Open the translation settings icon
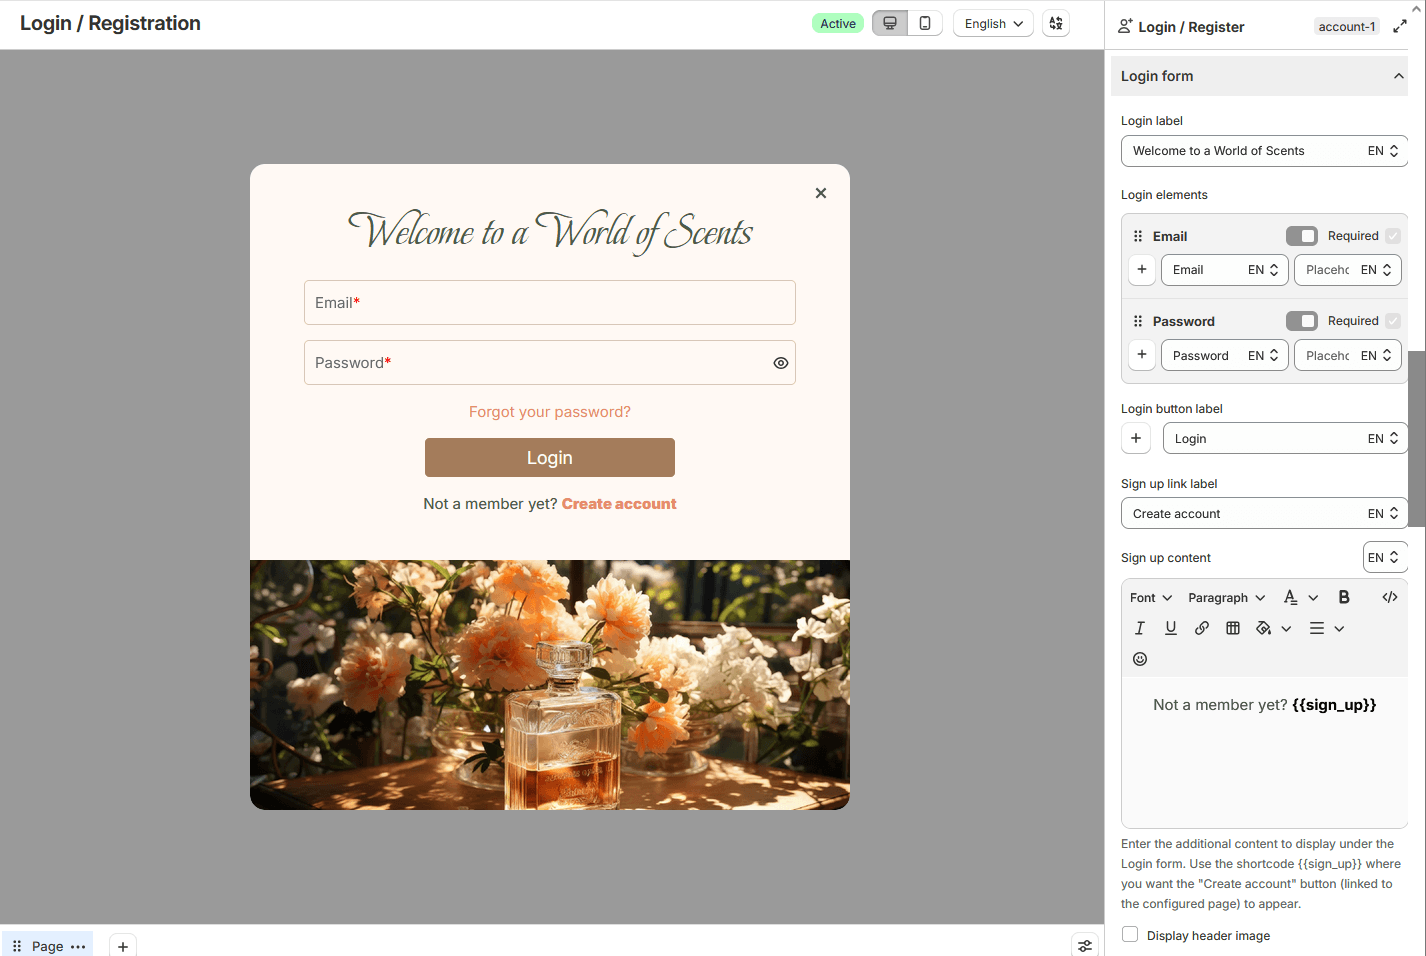 click(1056, 23)
